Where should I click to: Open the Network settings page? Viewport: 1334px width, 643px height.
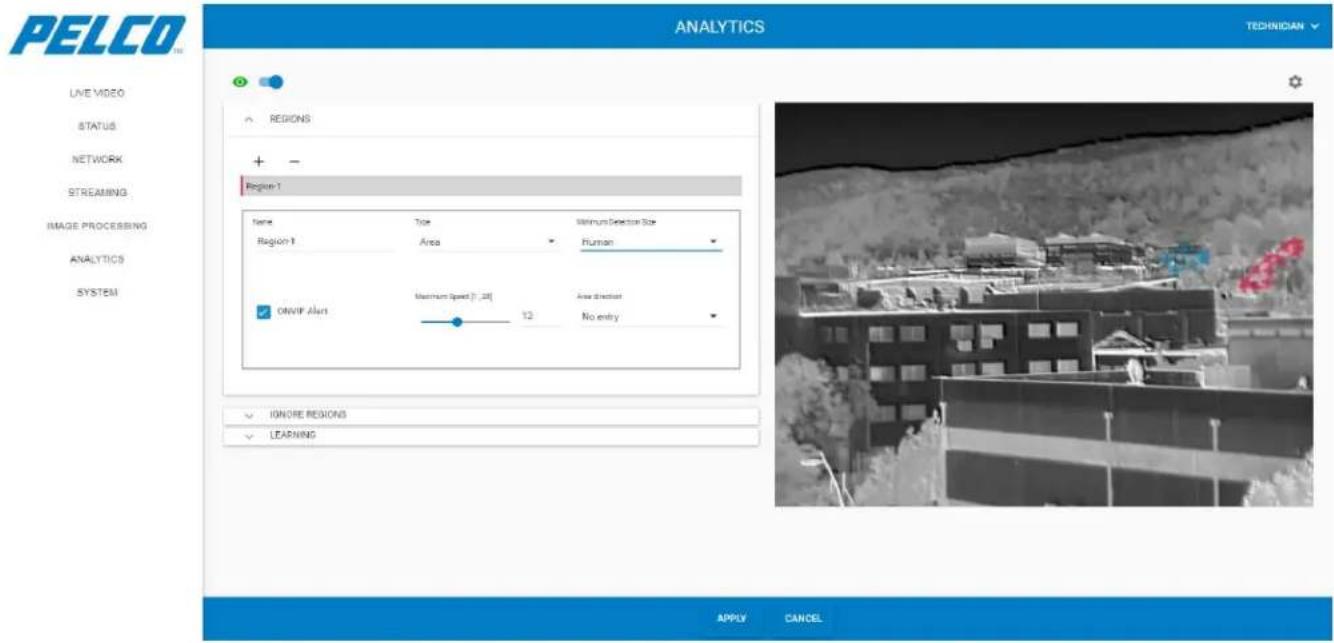(97, 159)
